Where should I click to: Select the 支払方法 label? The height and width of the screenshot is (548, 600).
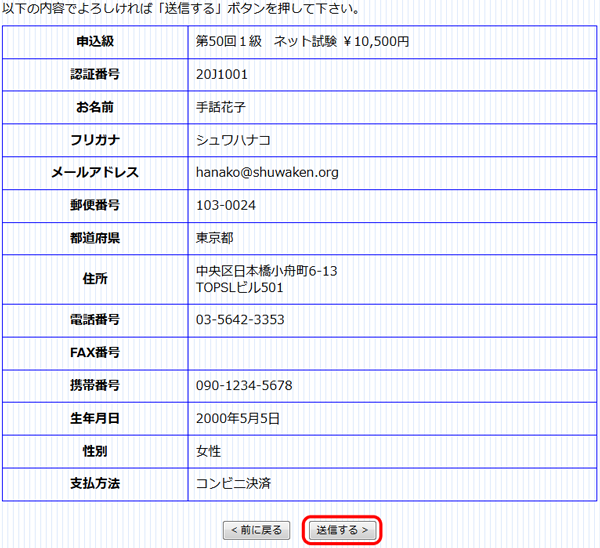click(x=95, y=484)
